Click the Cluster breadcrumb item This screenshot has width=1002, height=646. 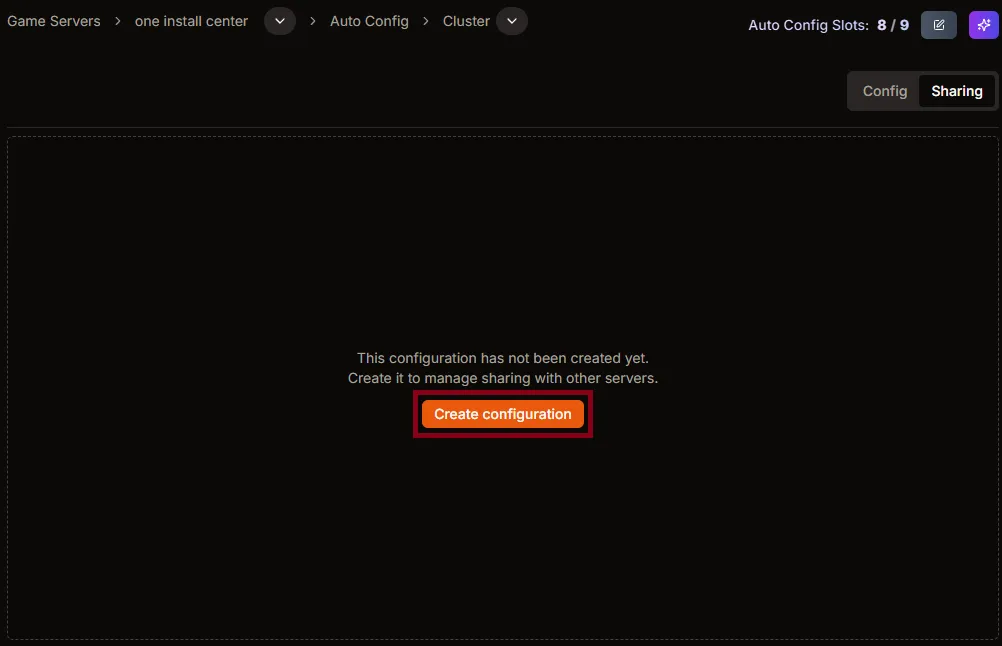point(466,21)
